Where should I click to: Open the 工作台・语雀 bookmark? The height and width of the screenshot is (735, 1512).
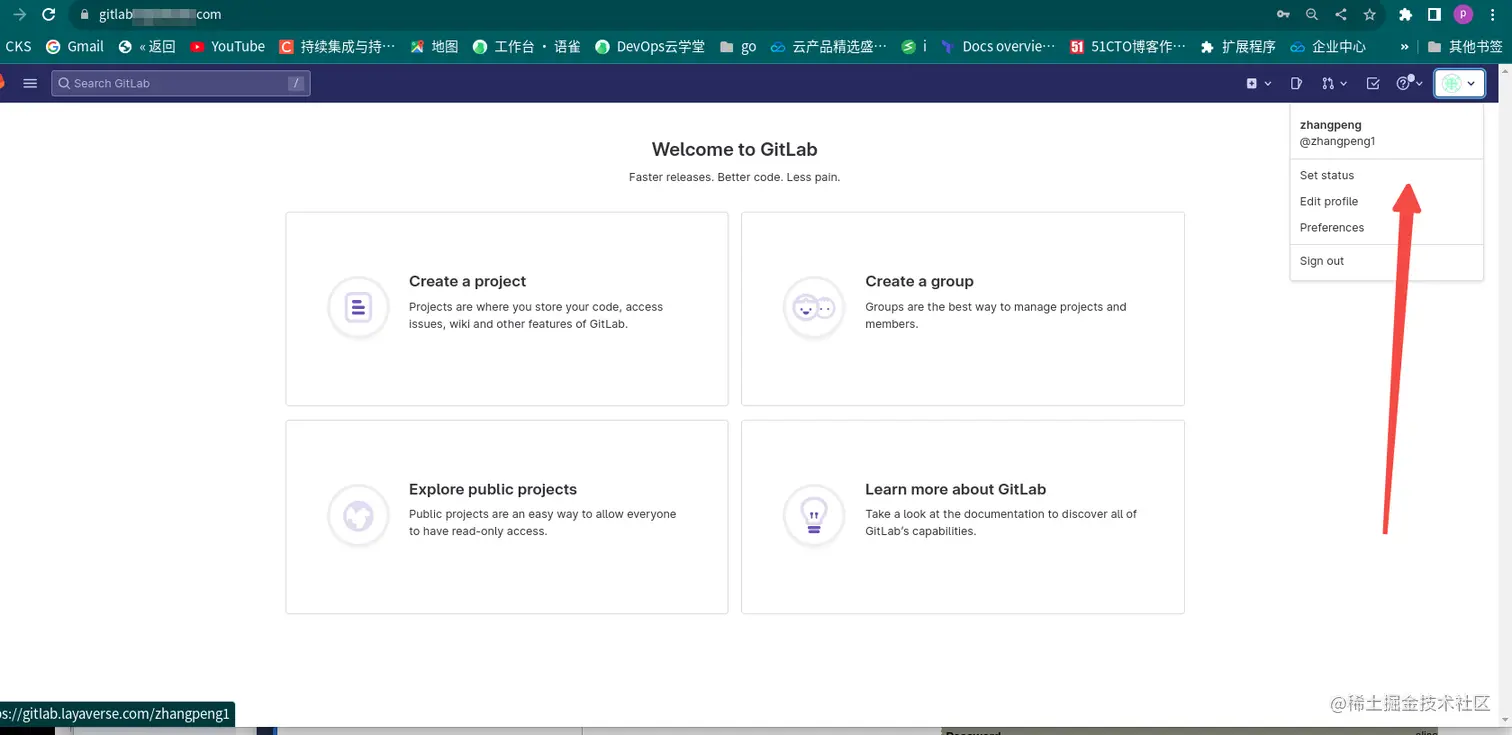coord(526,46)
